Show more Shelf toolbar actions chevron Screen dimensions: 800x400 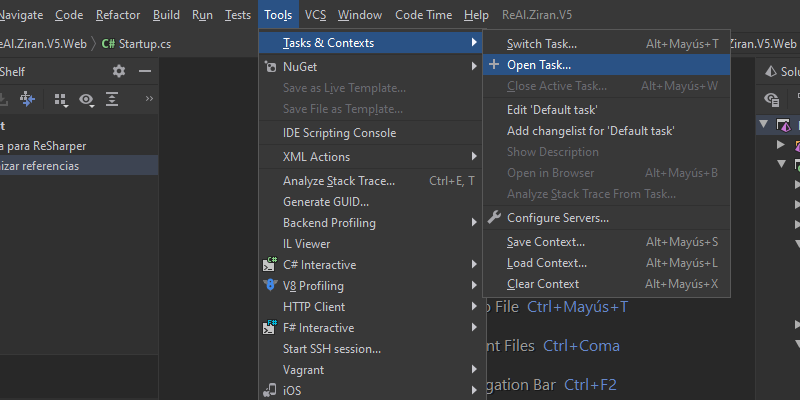(149, 98)
